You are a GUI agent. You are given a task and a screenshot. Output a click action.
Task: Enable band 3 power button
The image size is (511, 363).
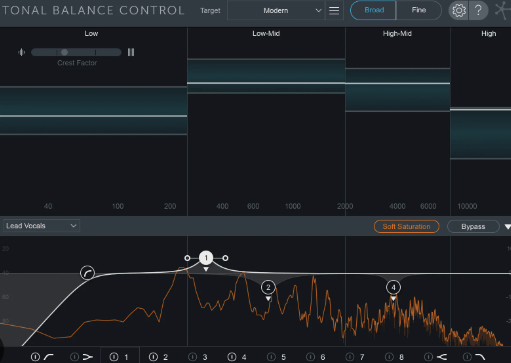192,357
